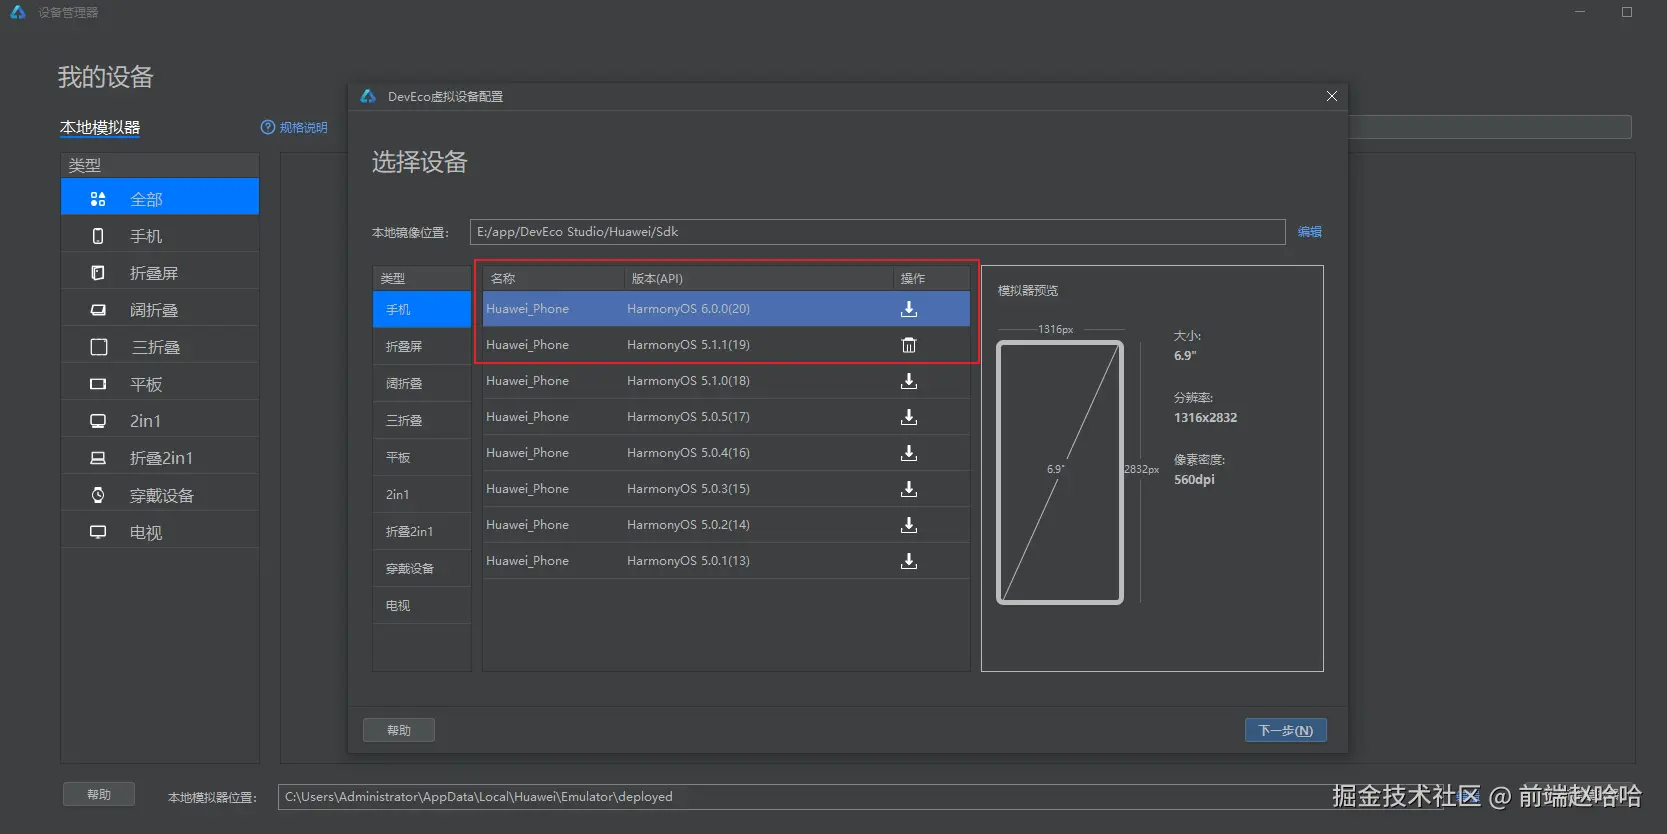
Task: Download the HarmonyOS 6.0.0(20) image
Action: coord(909,309)
